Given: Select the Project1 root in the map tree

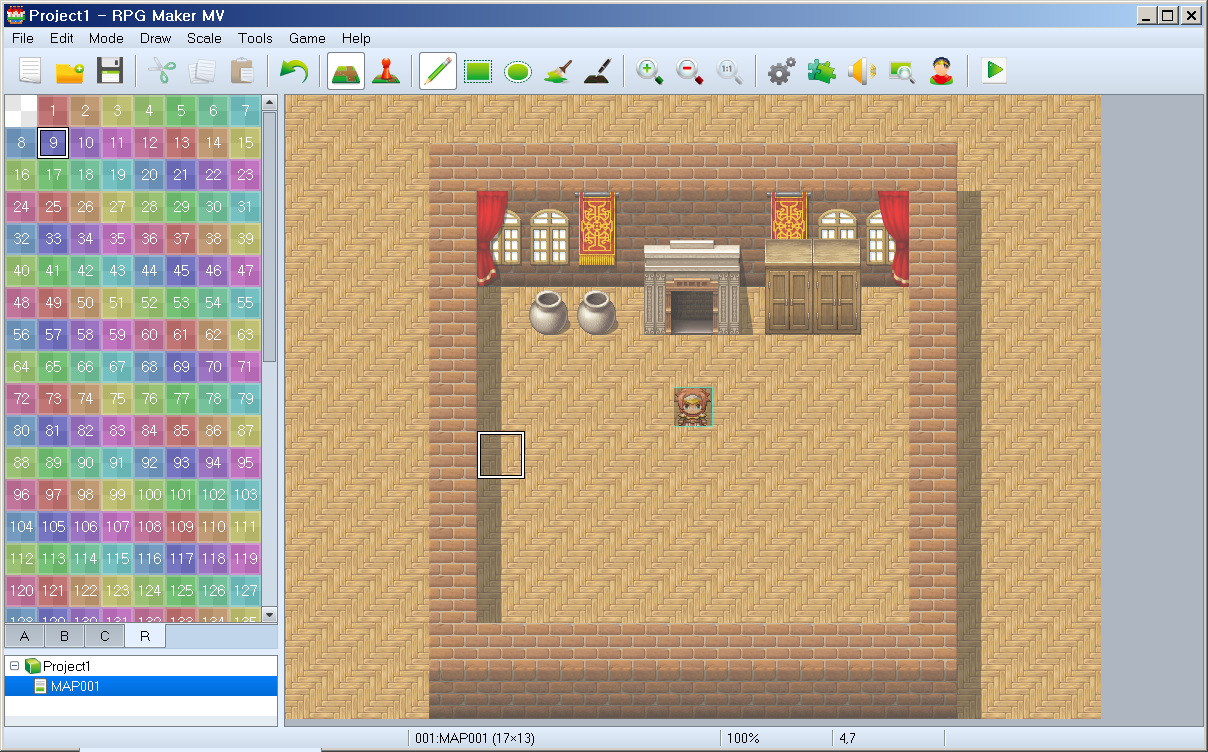Looking at the screenshot, I should [x=67, y=666].
